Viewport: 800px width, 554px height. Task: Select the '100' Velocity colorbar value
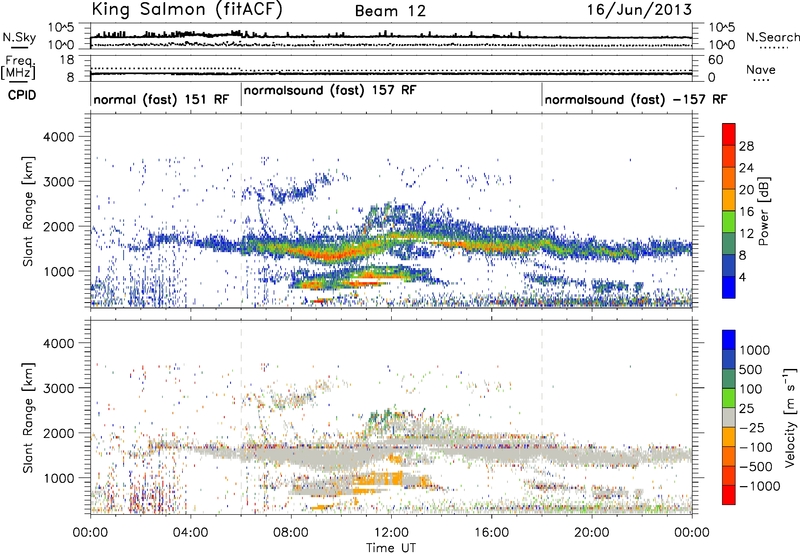pos(751,389)
